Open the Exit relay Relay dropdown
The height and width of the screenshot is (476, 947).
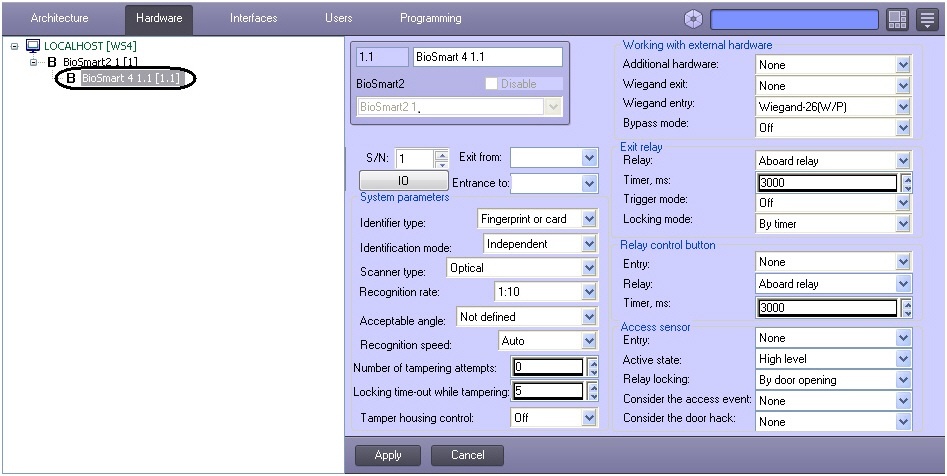click(x=833, y=161)
